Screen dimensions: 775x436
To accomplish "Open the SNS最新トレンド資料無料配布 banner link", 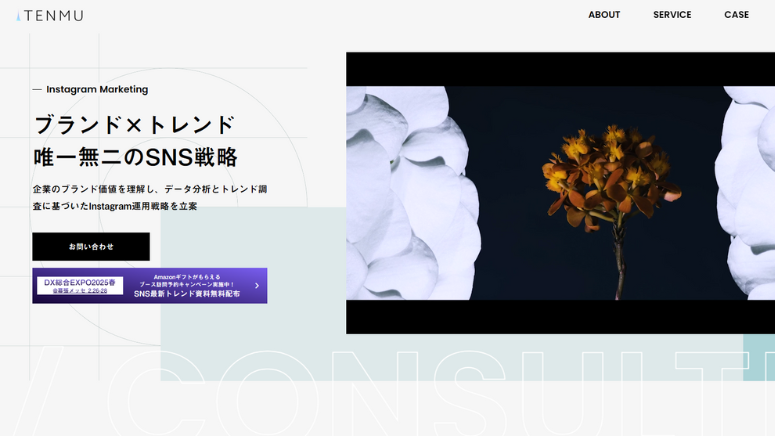I will tap(187, 294).
